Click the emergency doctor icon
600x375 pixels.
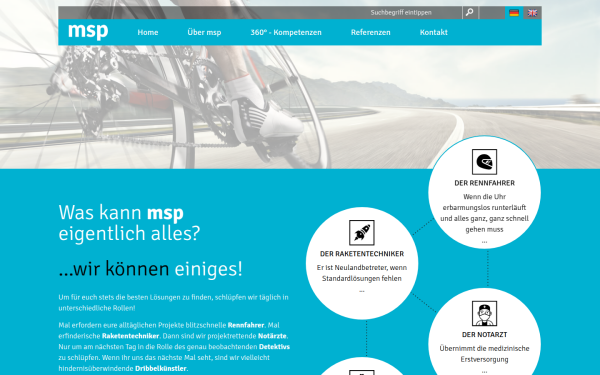pyautogui.click(x=484, y=313)
